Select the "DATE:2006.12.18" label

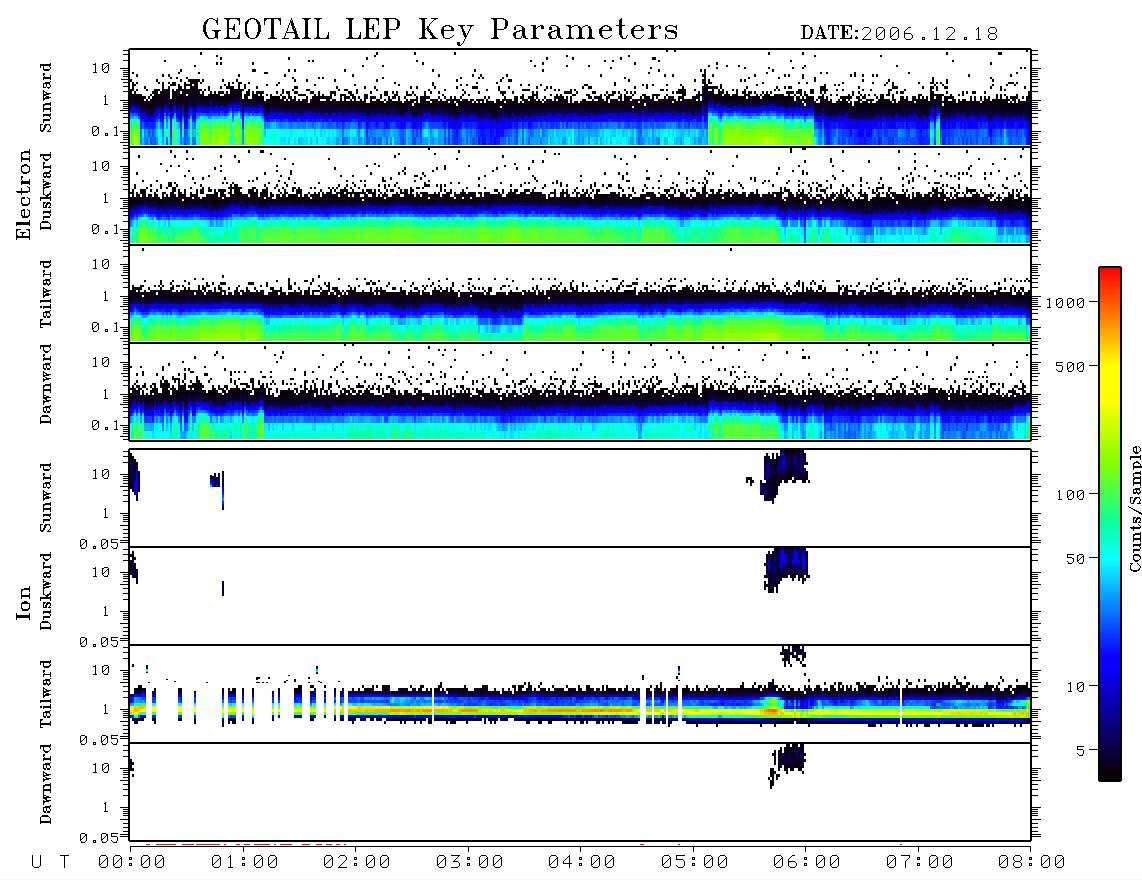[899, 34]
